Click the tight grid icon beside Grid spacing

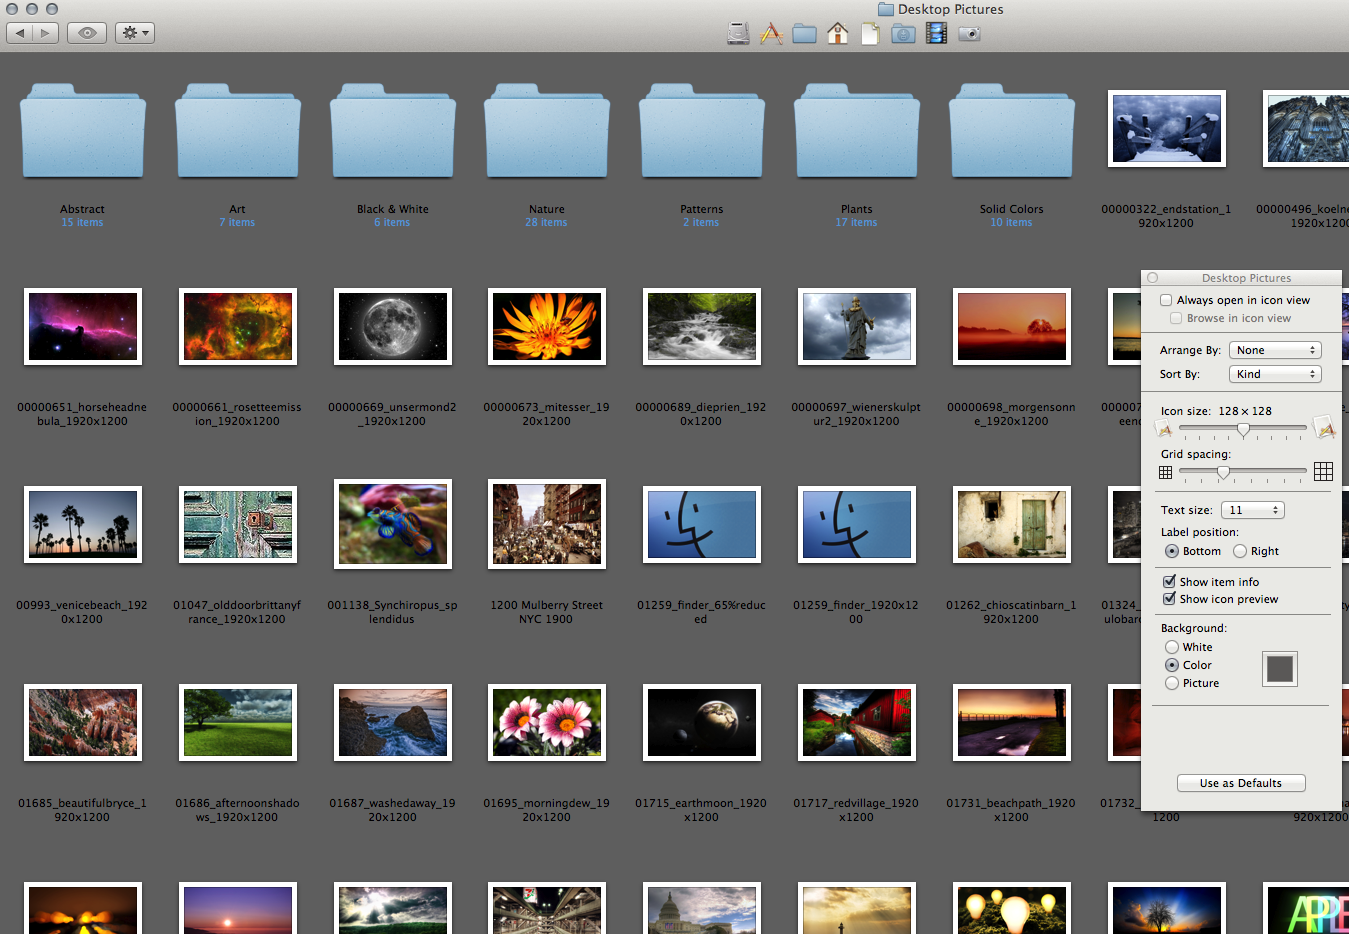pyautogui.click(x=1165, y=472)
